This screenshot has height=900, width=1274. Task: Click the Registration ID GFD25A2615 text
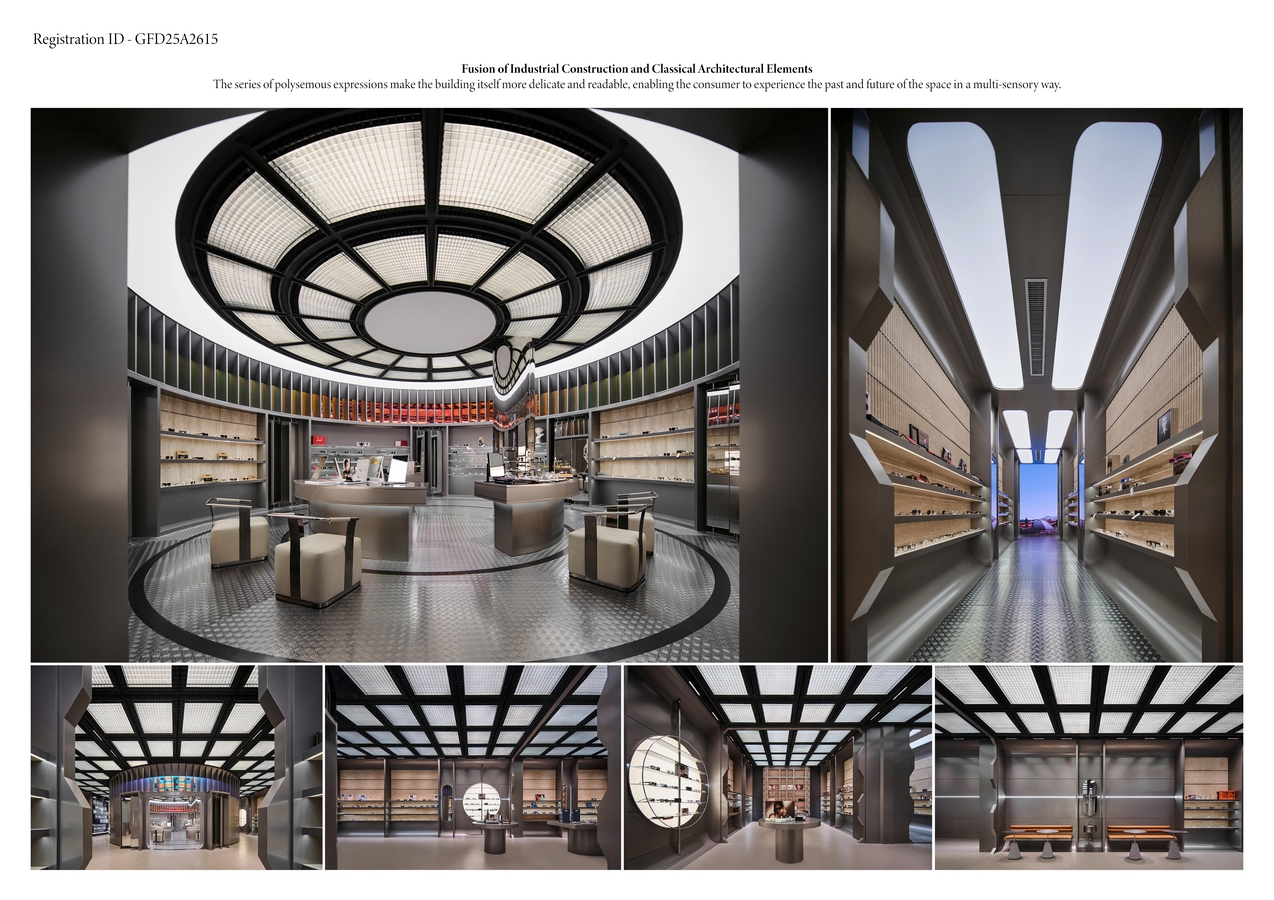coord(125,40)
